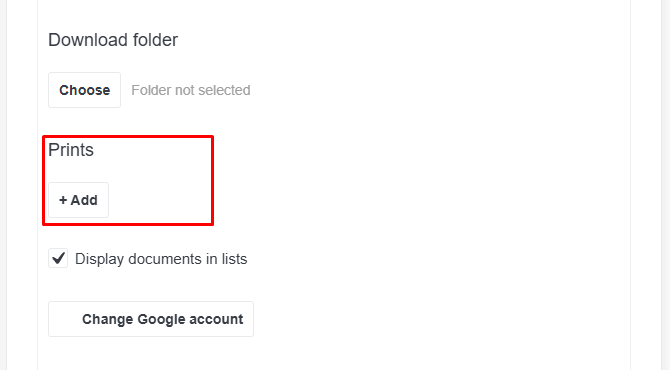This screenshot has height=370, width=670.
Task: Click the Choose button for download folder
Action: pos(85,90)
